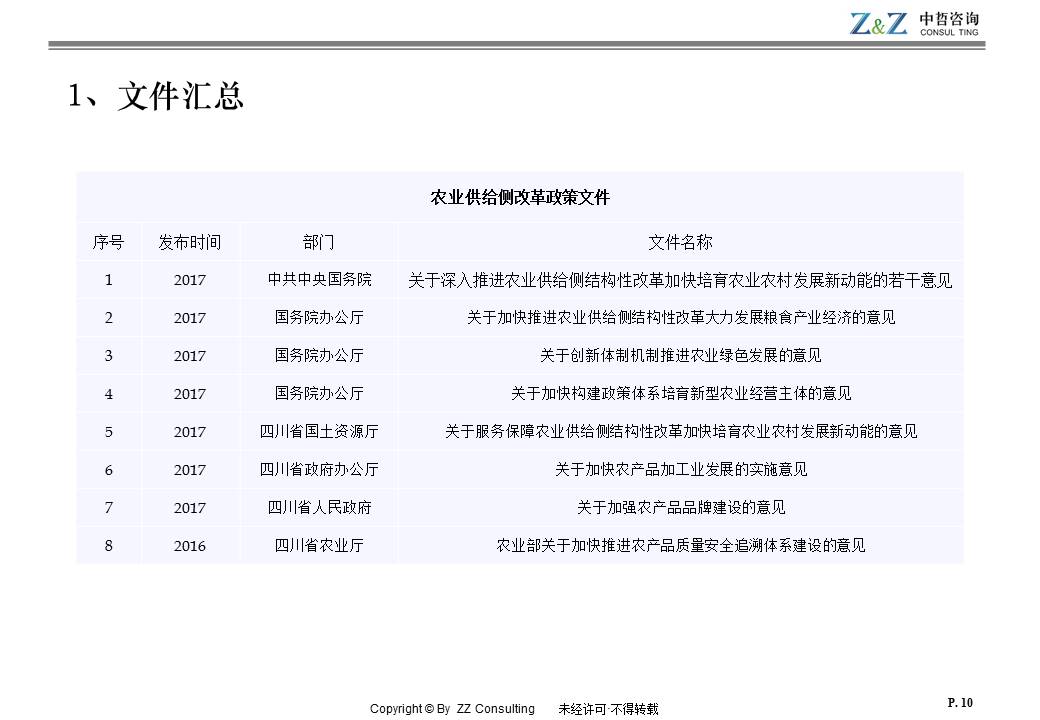Select 关于加强农产品品牌建设的意见 document name
Image resolution: width=1040 pixels, height=720 pixels.
click(x=680, y=508)
